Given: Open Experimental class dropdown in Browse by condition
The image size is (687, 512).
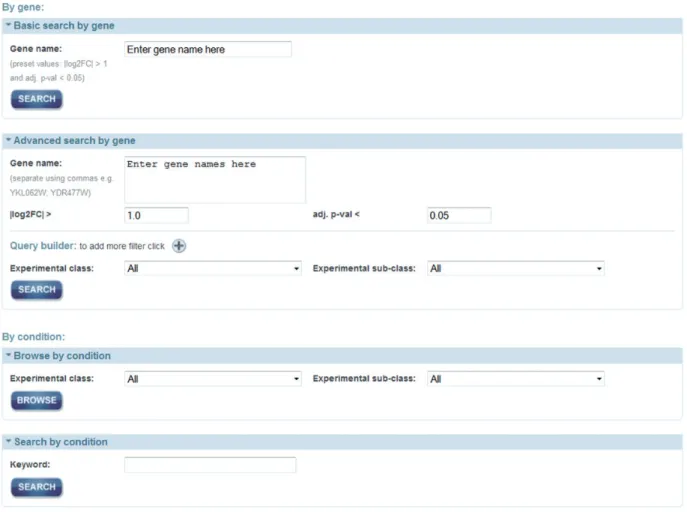Looking at the screenshot, I should (x=213, y=379).
